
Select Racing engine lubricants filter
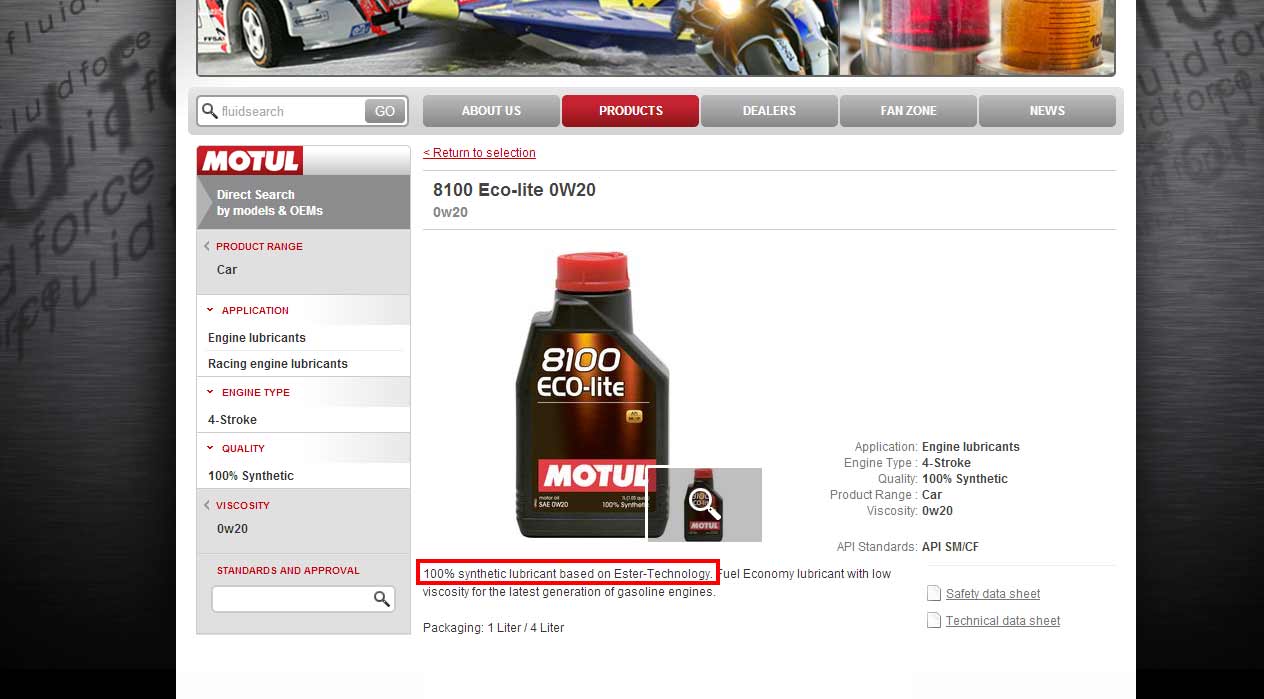point(278,364)
